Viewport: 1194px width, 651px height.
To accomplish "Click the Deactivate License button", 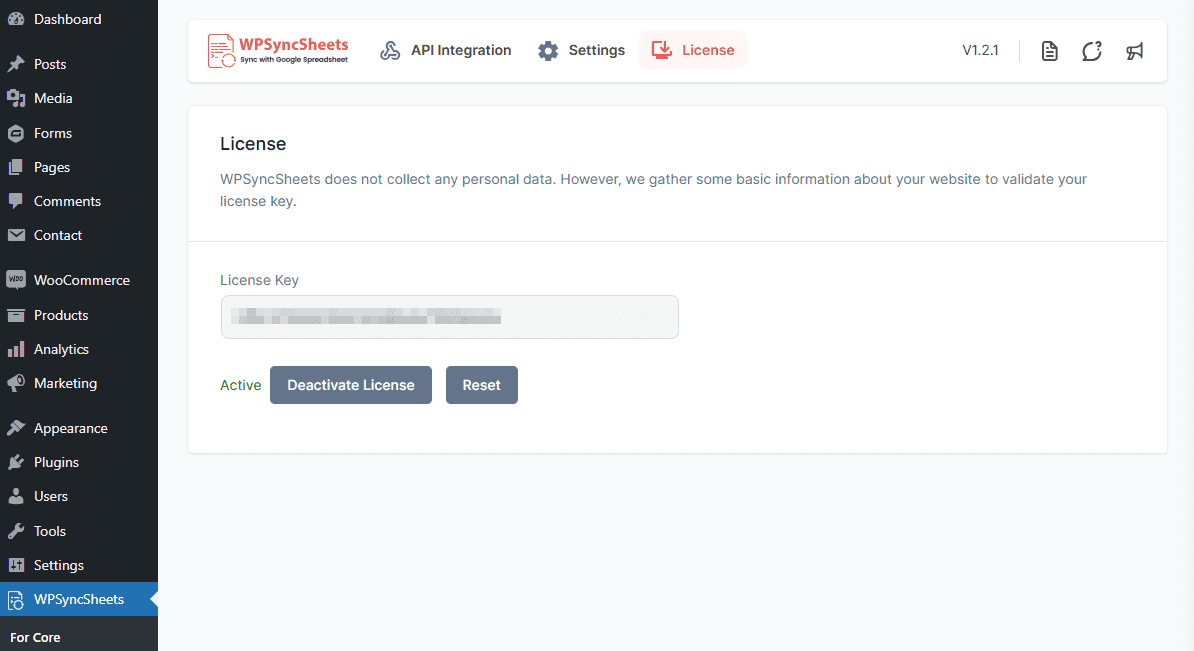I will 350,384.
